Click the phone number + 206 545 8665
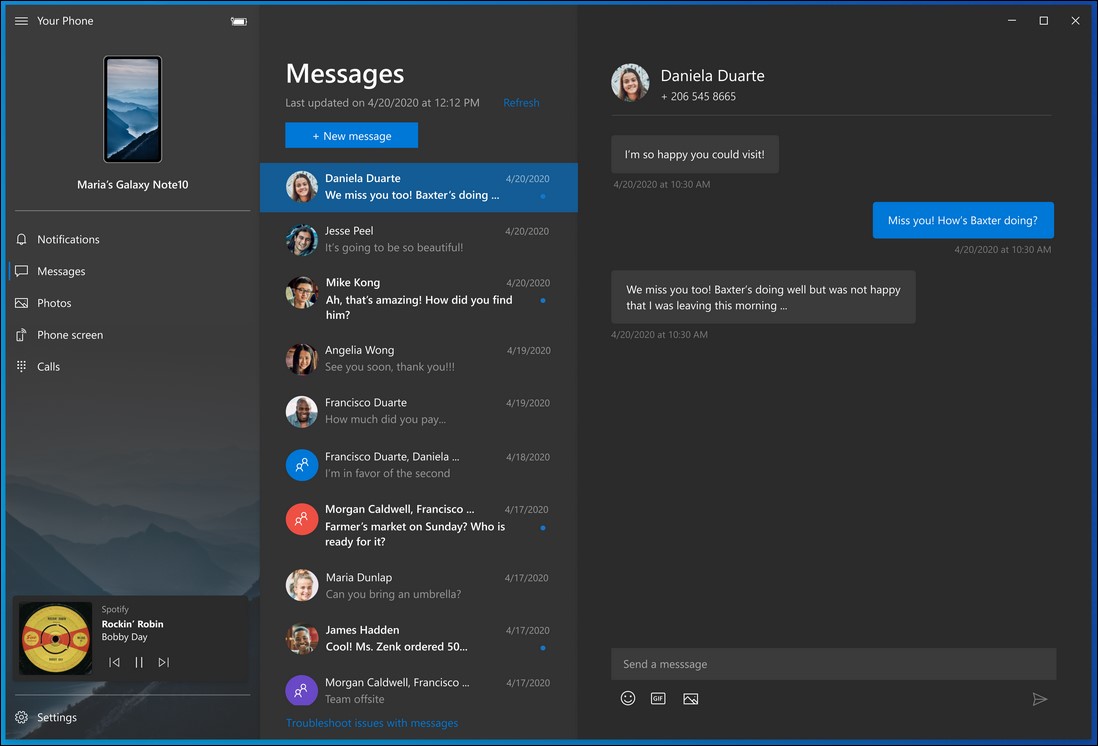 [698, 97]
